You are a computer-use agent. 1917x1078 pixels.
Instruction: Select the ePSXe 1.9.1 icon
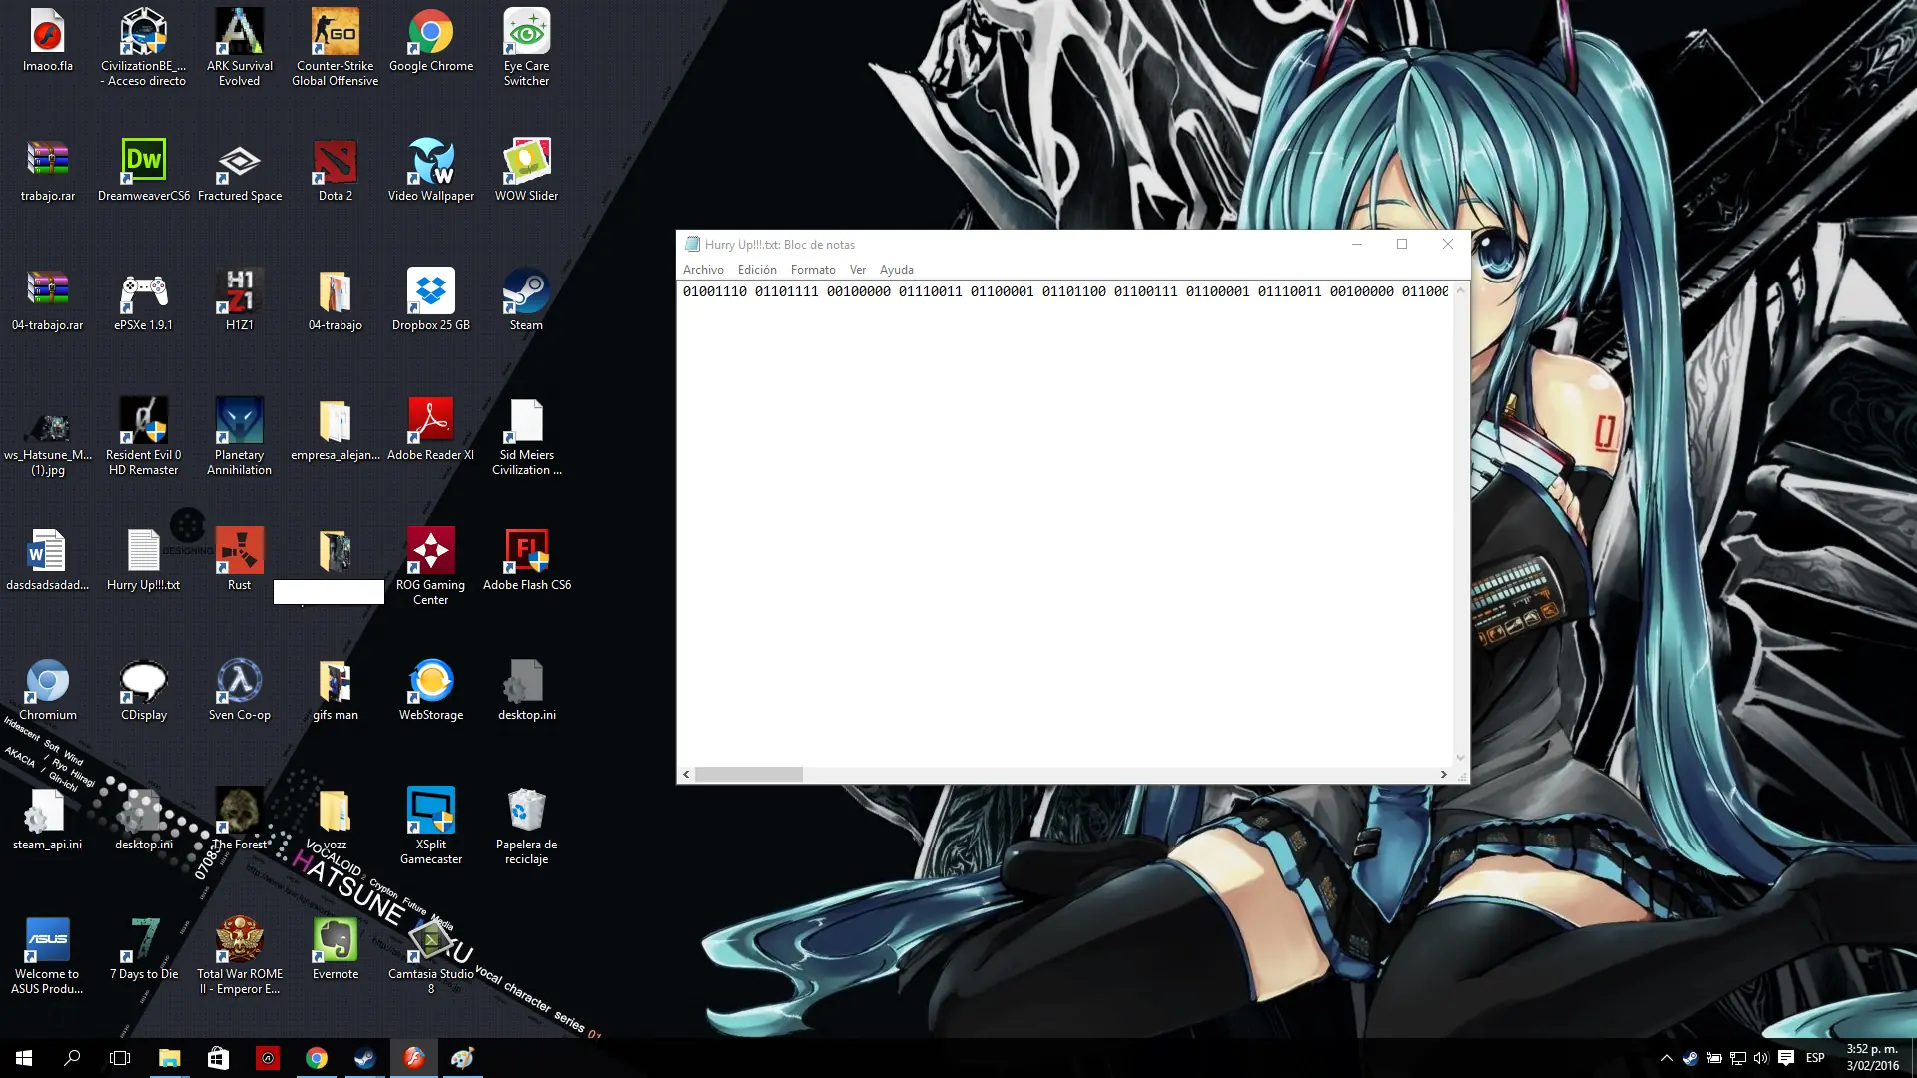coord(144,300)
